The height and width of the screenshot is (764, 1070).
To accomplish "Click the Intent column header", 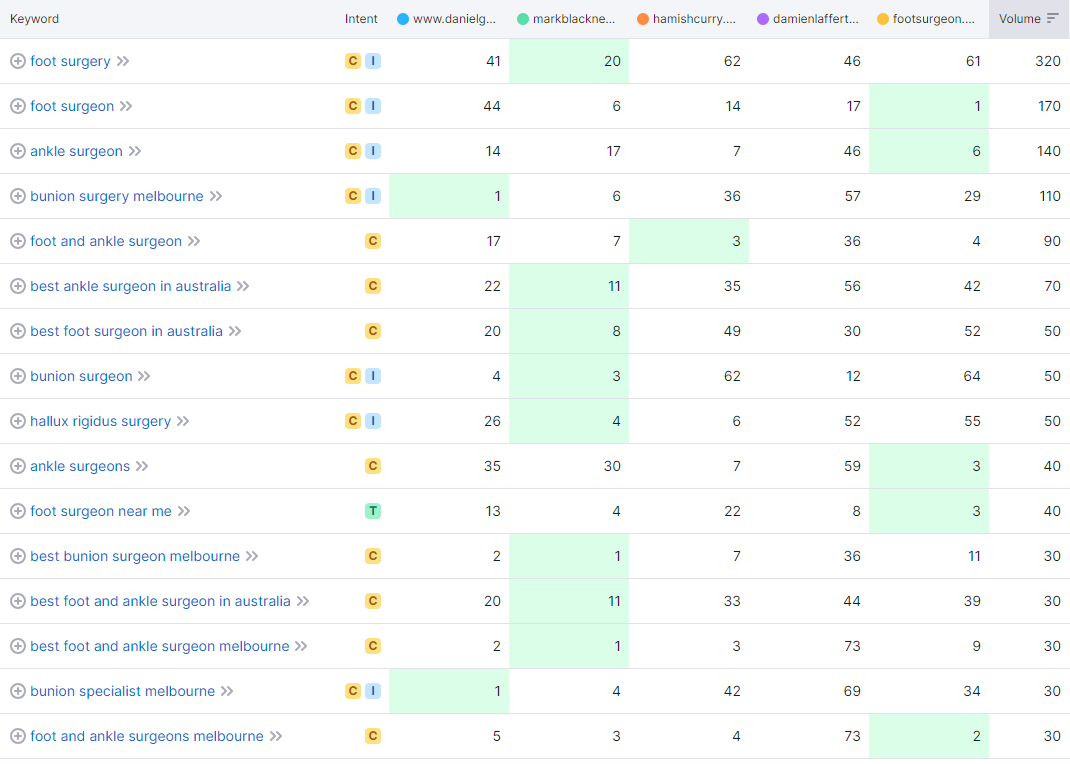I will click(361, 19).
